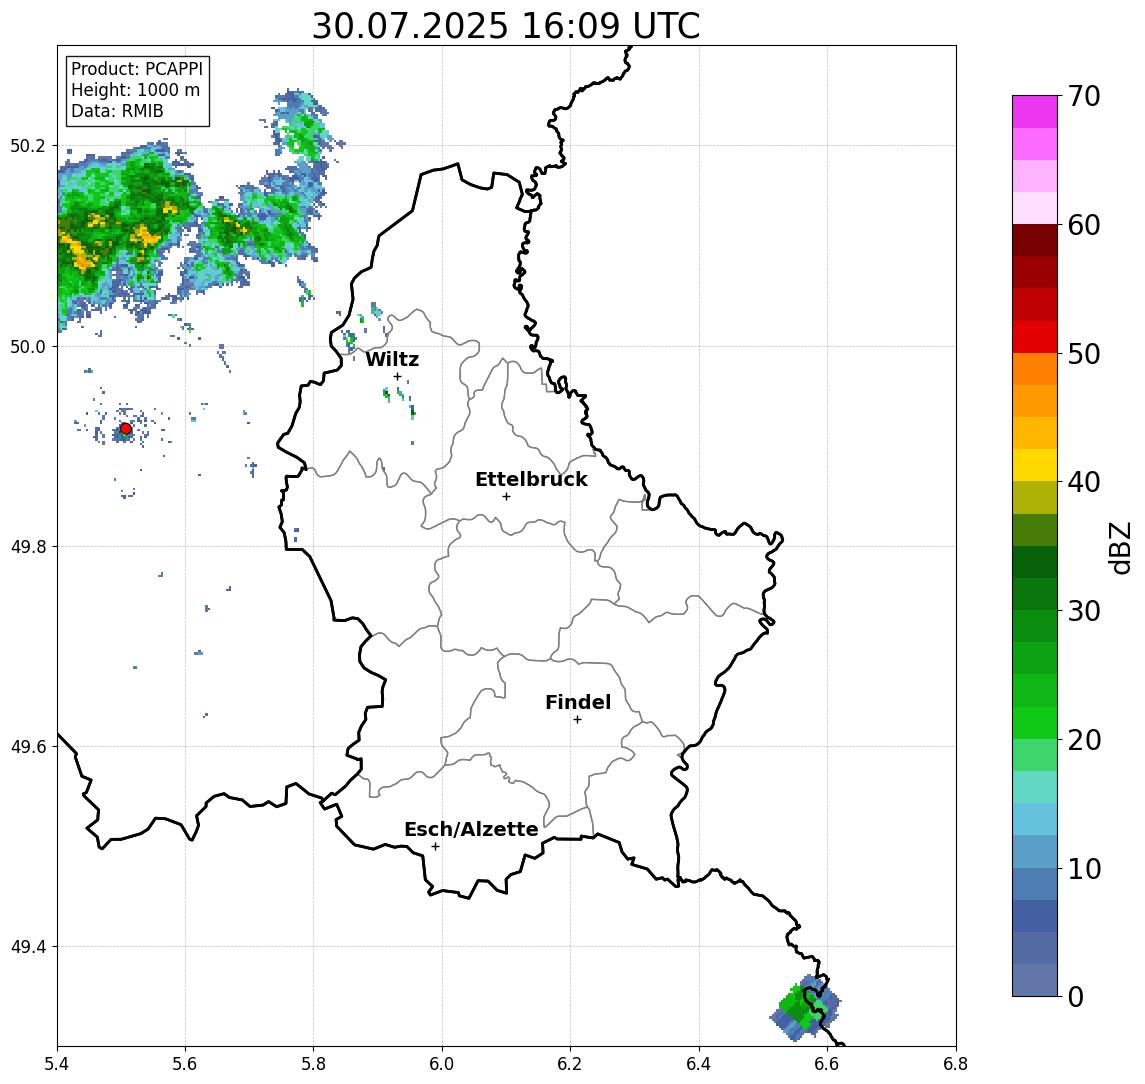Click the magenta top colorbar segment
Viewport: 1145px width, 1084px height.
pos(1035,112)
